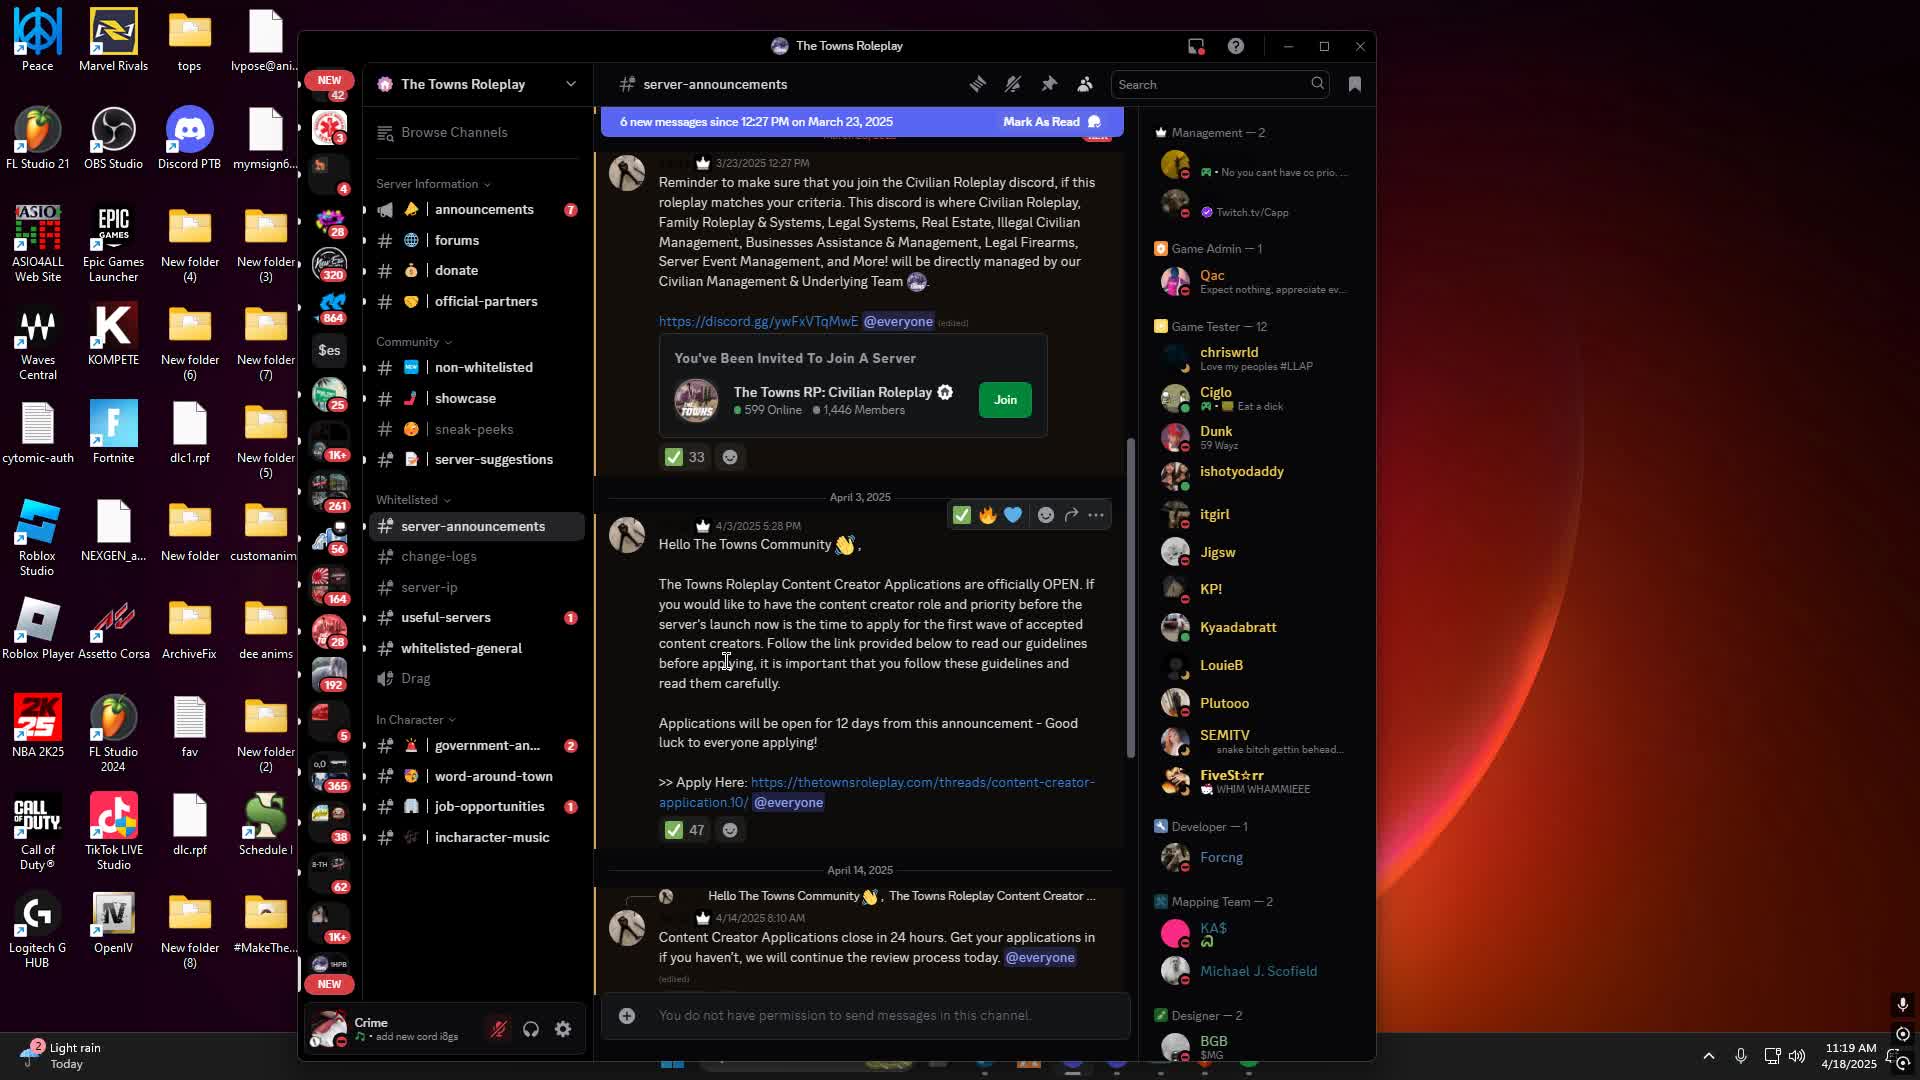
Task: Click the Light rain weather widget
Action: (63, 1055)
